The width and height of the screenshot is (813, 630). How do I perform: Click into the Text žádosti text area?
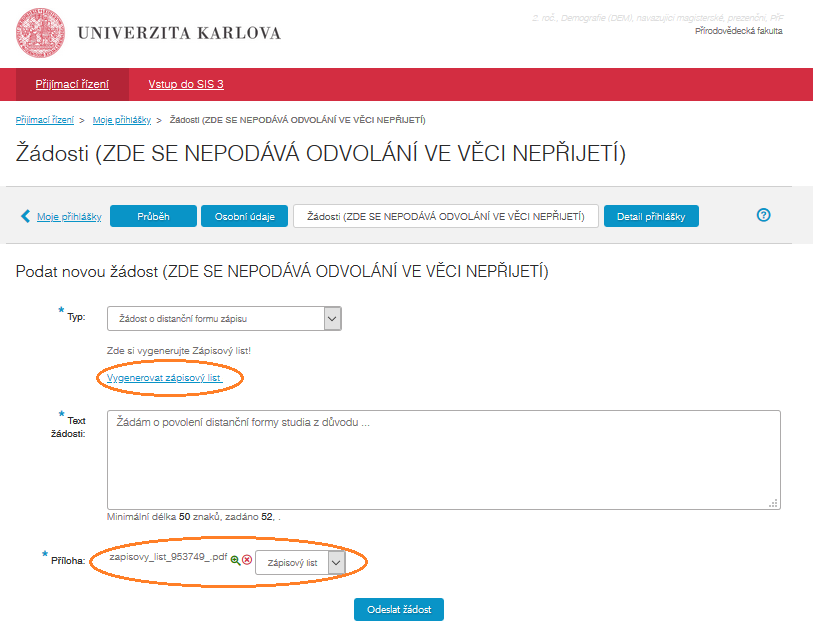tap(443, 460)
